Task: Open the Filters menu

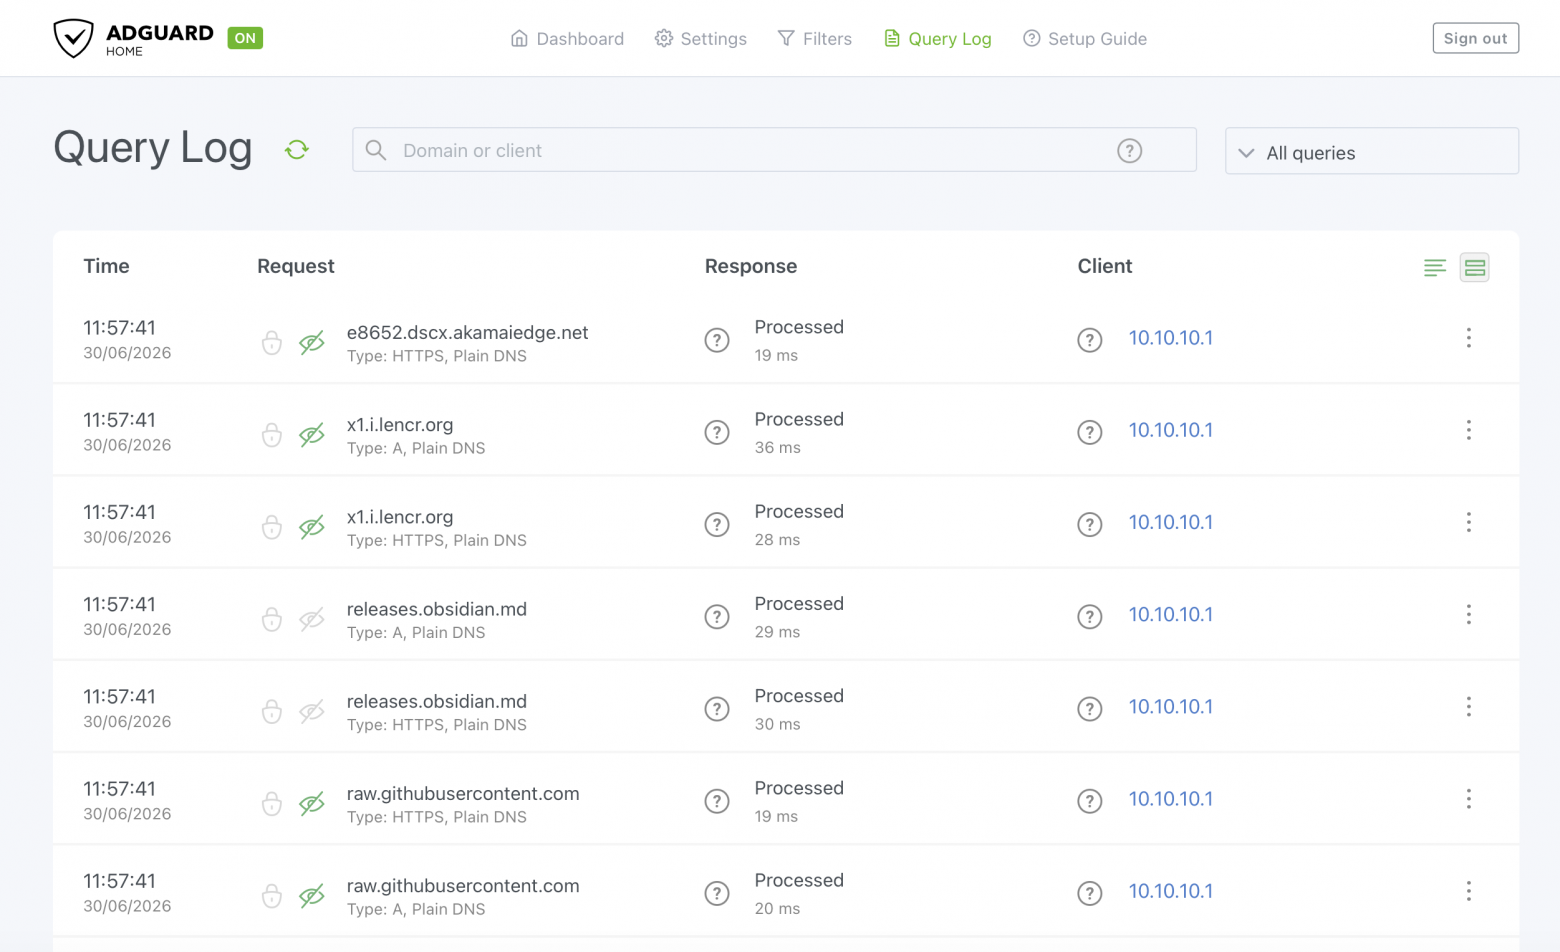Action: coord(815,39)
